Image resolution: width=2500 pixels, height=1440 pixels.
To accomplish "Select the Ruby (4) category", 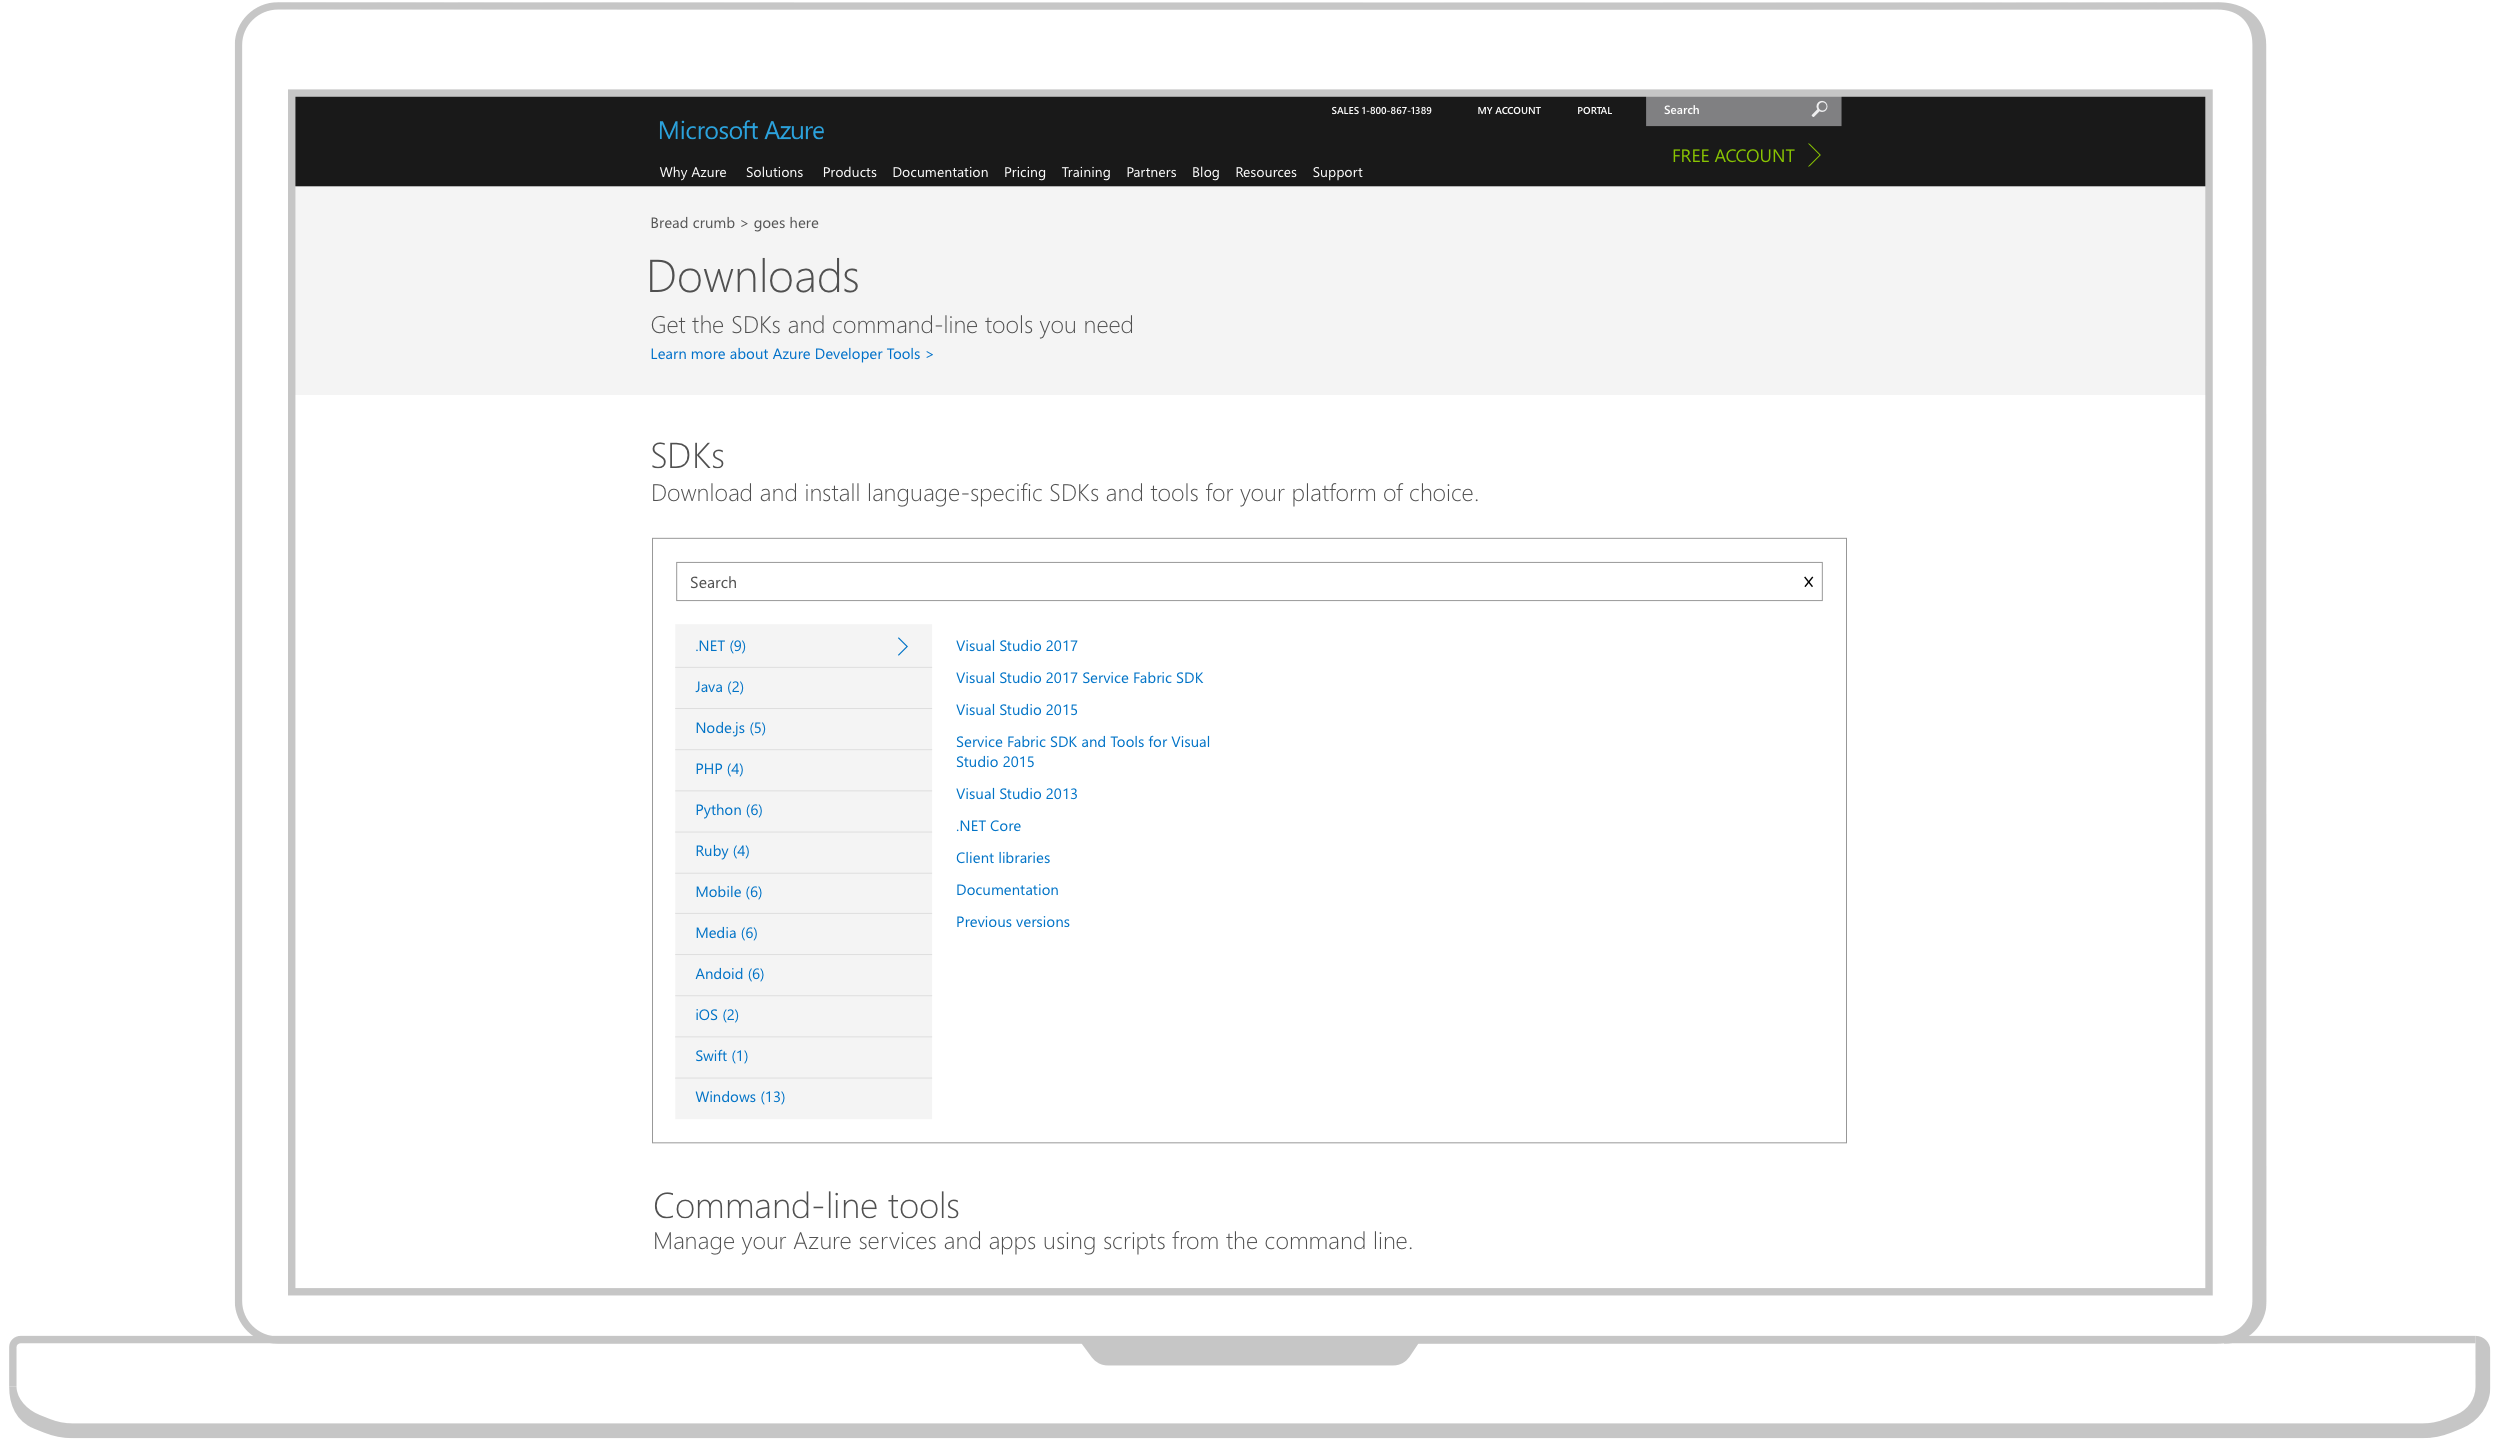I will click(x=803, y=851).
